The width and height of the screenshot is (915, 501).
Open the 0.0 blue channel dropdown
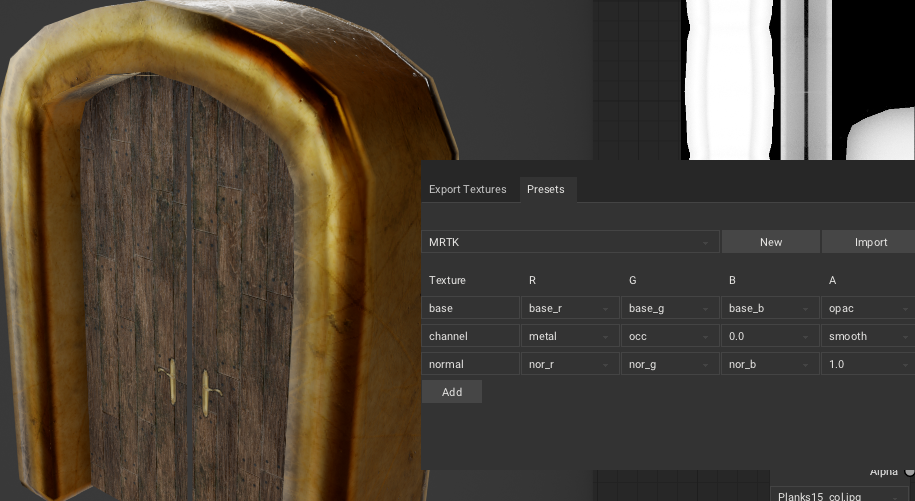[x=770, y=336]
